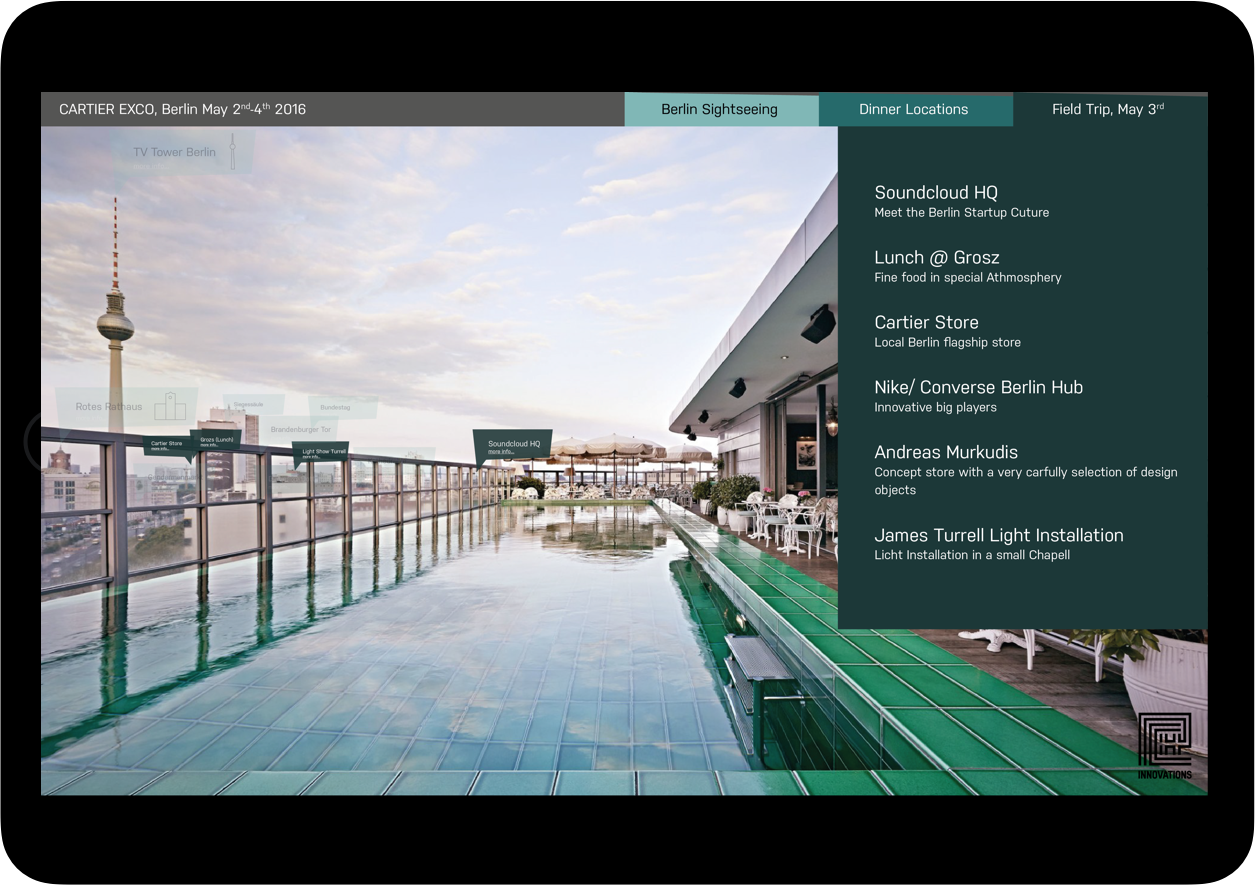Image resolution: width=1255 pixels, height=885 pixels.
Task: Click 'Meet the Berlin Startup Cuture' text
Action: [961, 212]
